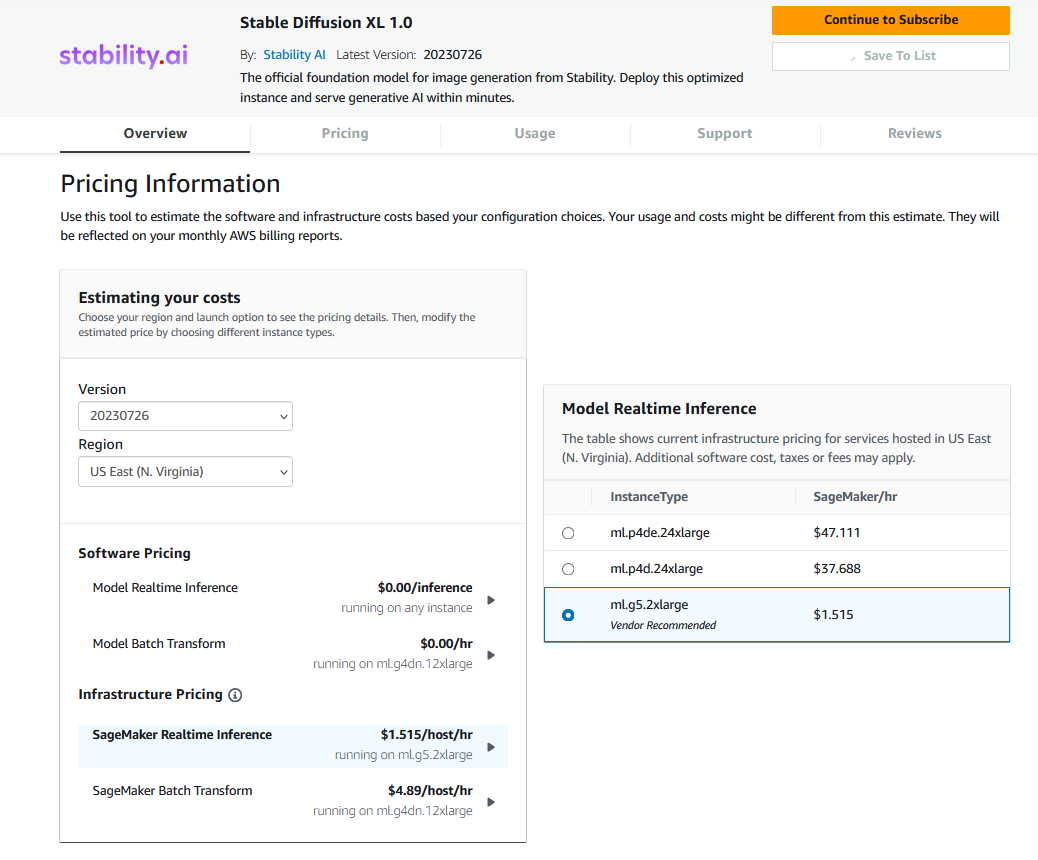
Task: Select ml.p4d.24xlarge instance radio button
Action: tap(568, 569)
